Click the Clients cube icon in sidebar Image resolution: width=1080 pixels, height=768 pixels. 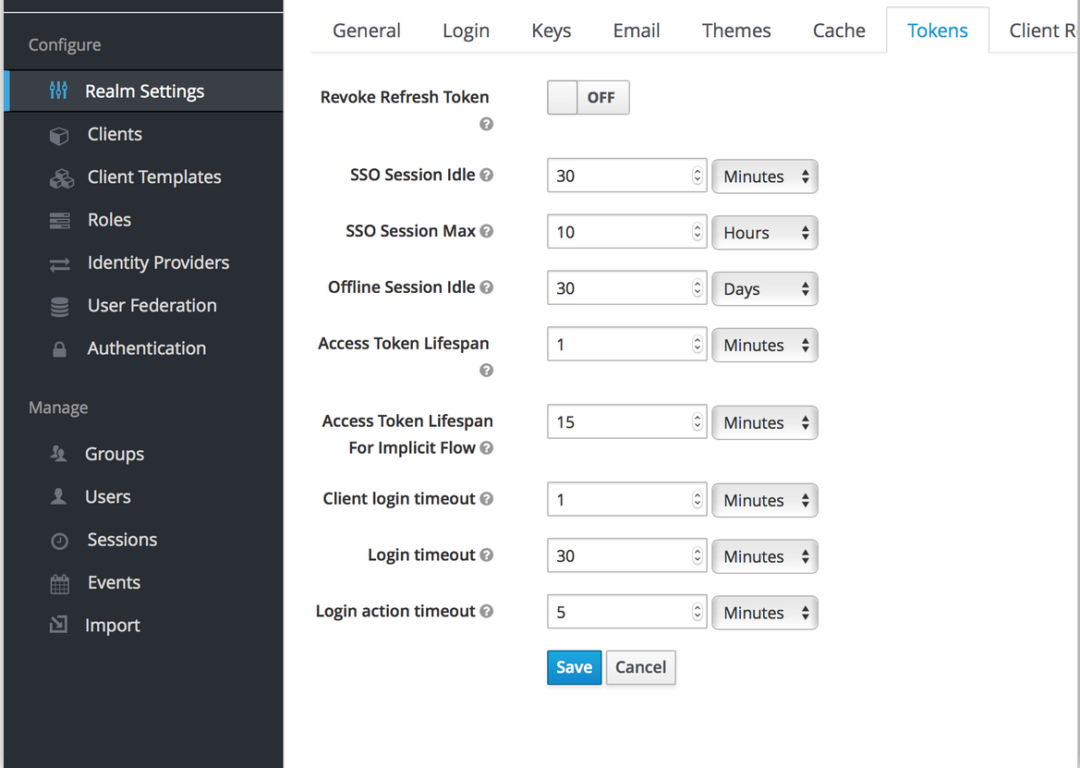60,135
